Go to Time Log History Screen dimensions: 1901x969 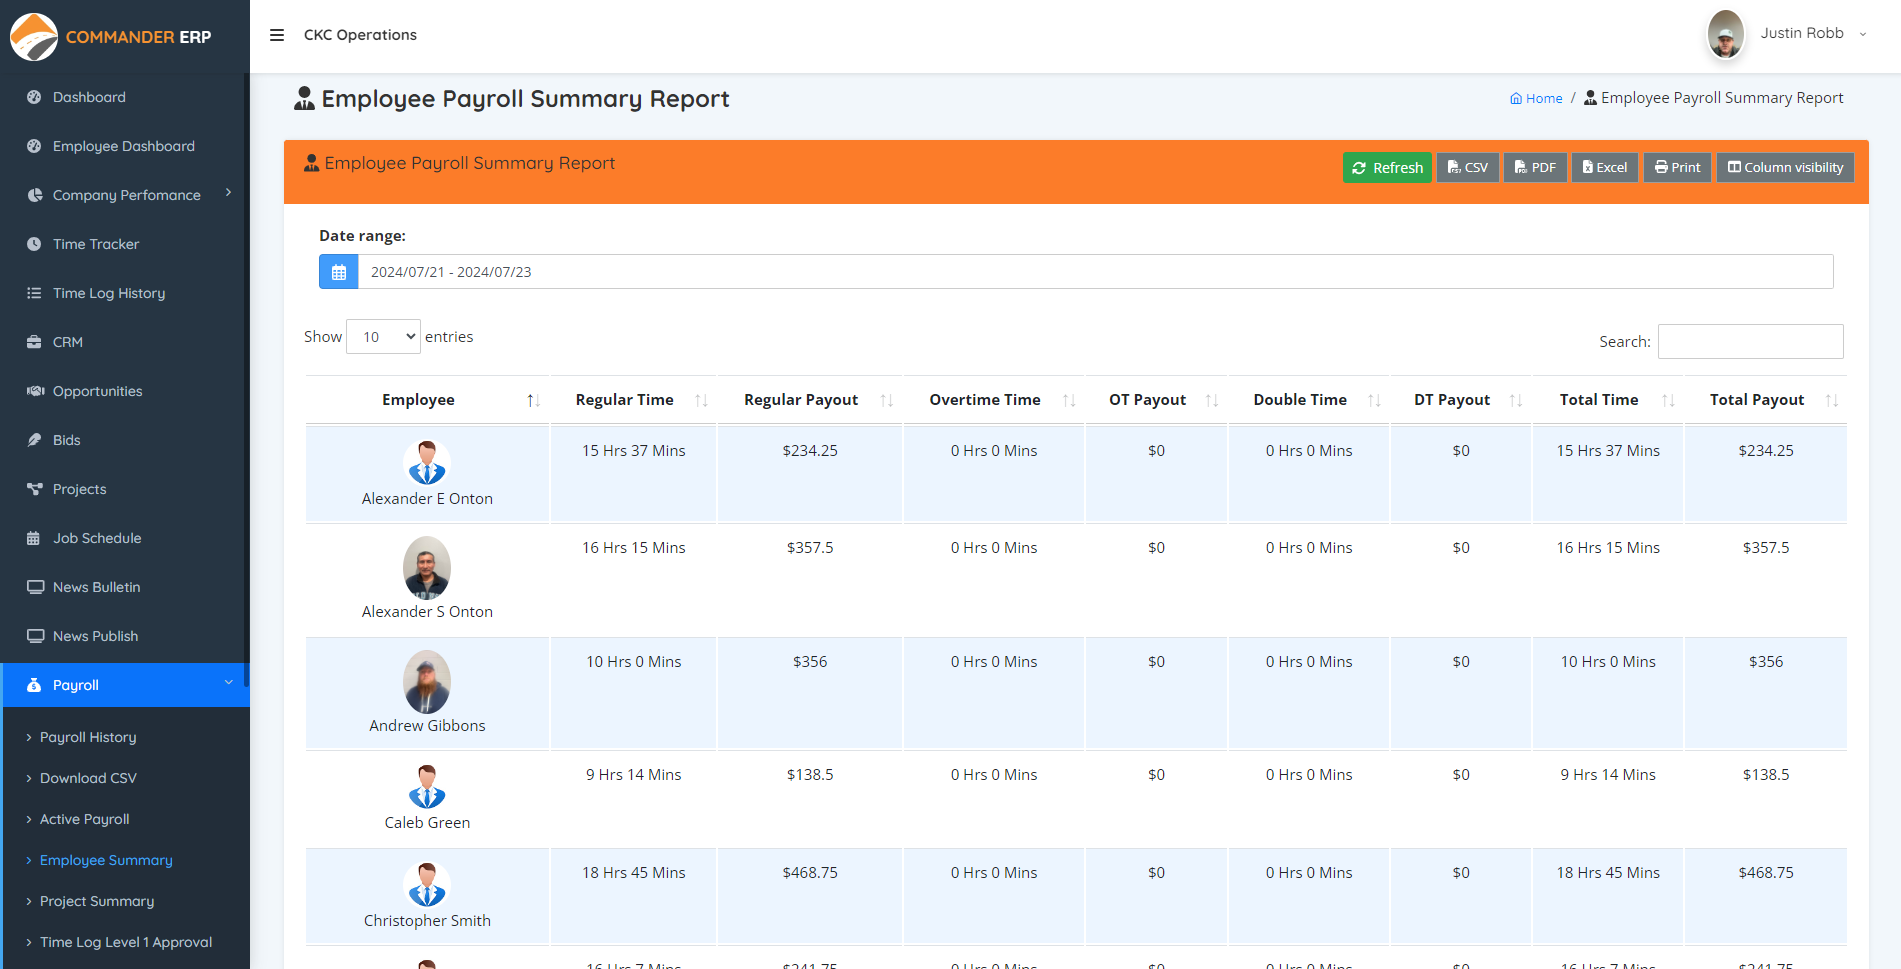[x=109, y=293]
